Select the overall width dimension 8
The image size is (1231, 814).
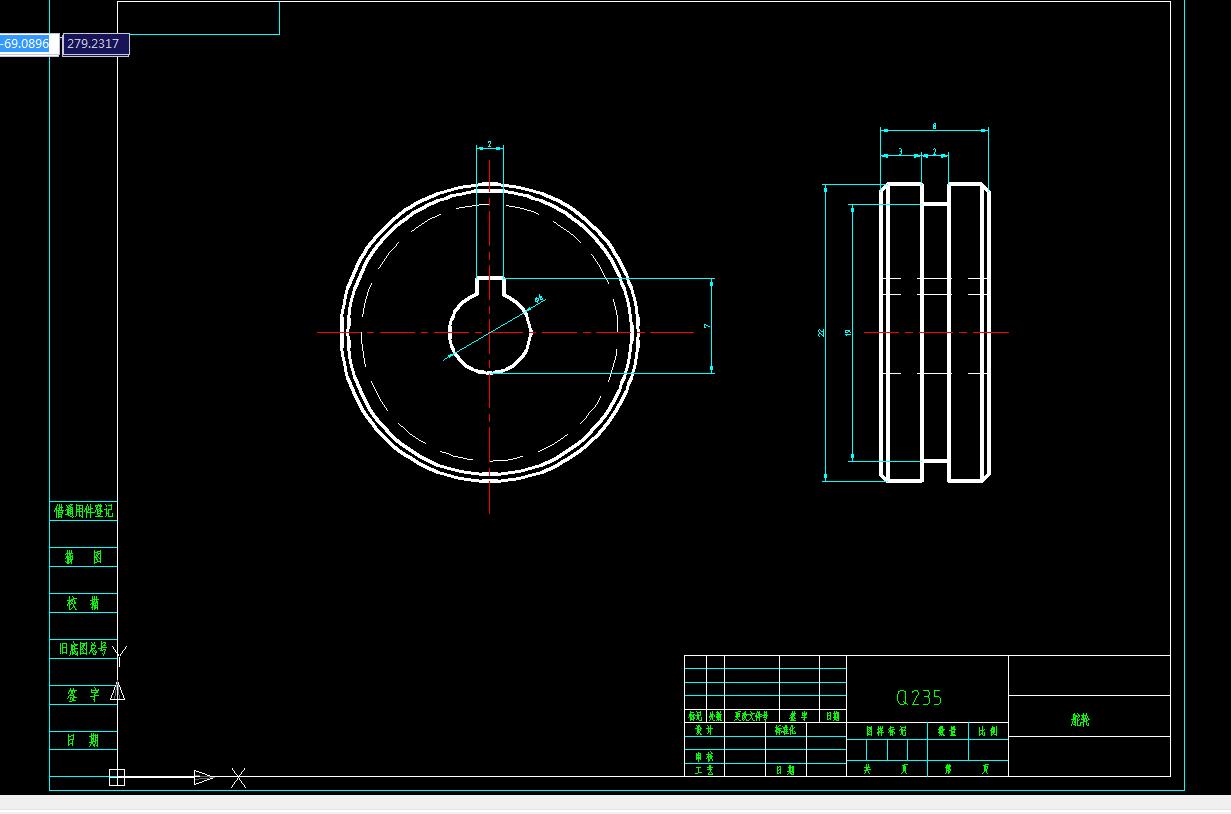(934, 126)
